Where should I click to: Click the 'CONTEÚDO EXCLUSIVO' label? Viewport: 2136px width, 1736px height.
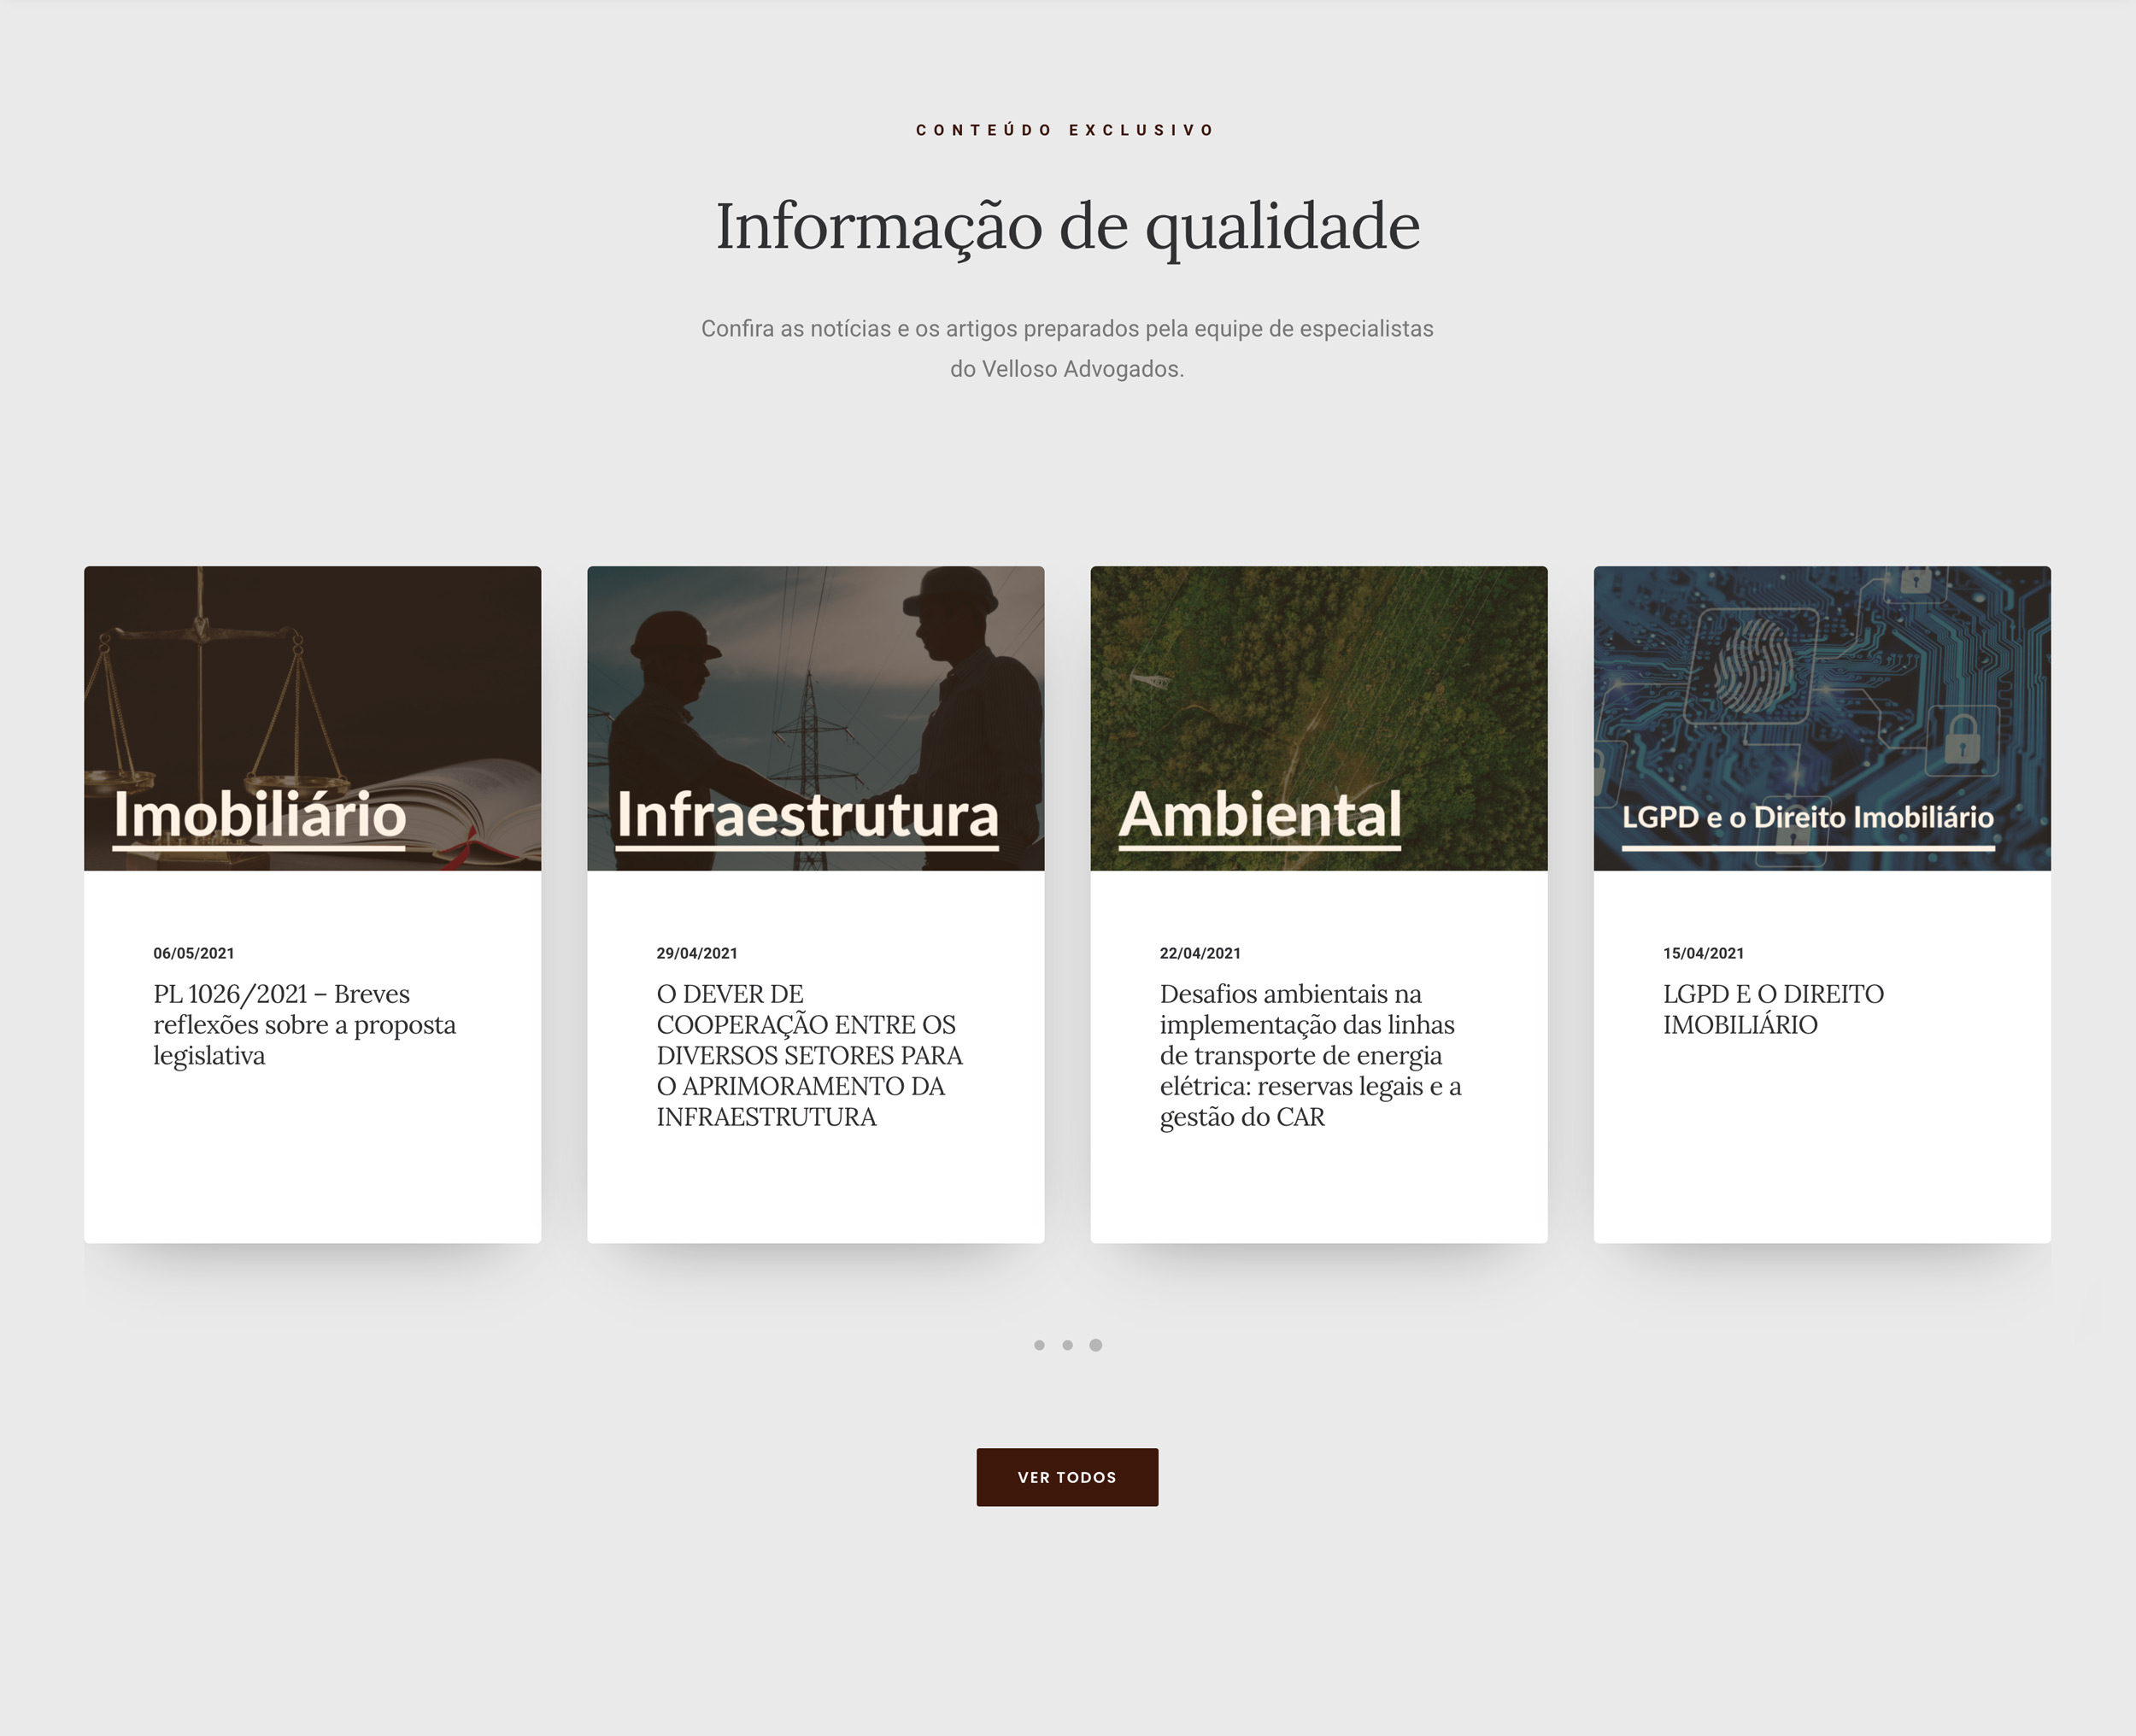pos(1066,130)
